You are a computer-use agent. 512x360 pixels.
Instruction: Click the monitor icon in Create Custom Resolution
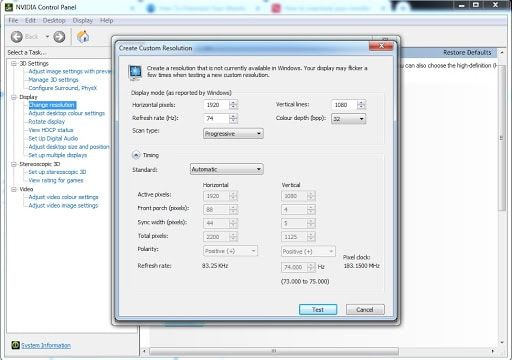(135, 72)
